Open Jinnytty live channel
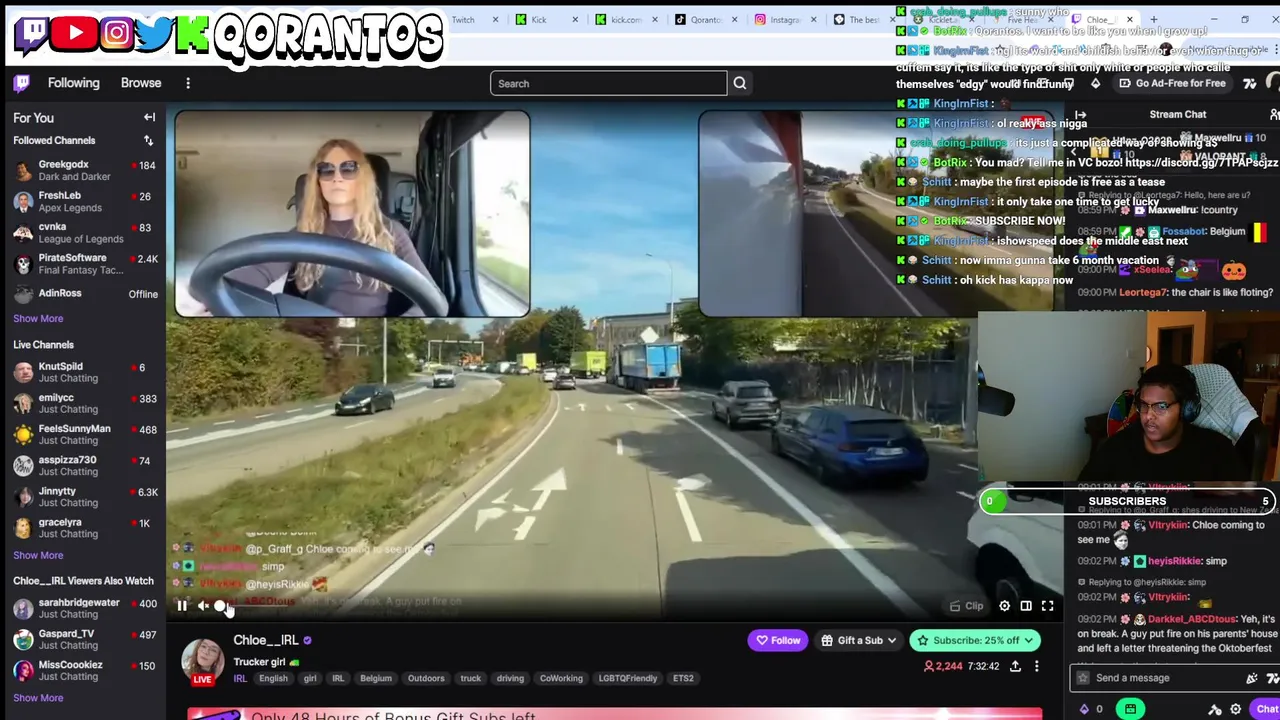Screen dimensions: 1280x720 click(85, 496)
